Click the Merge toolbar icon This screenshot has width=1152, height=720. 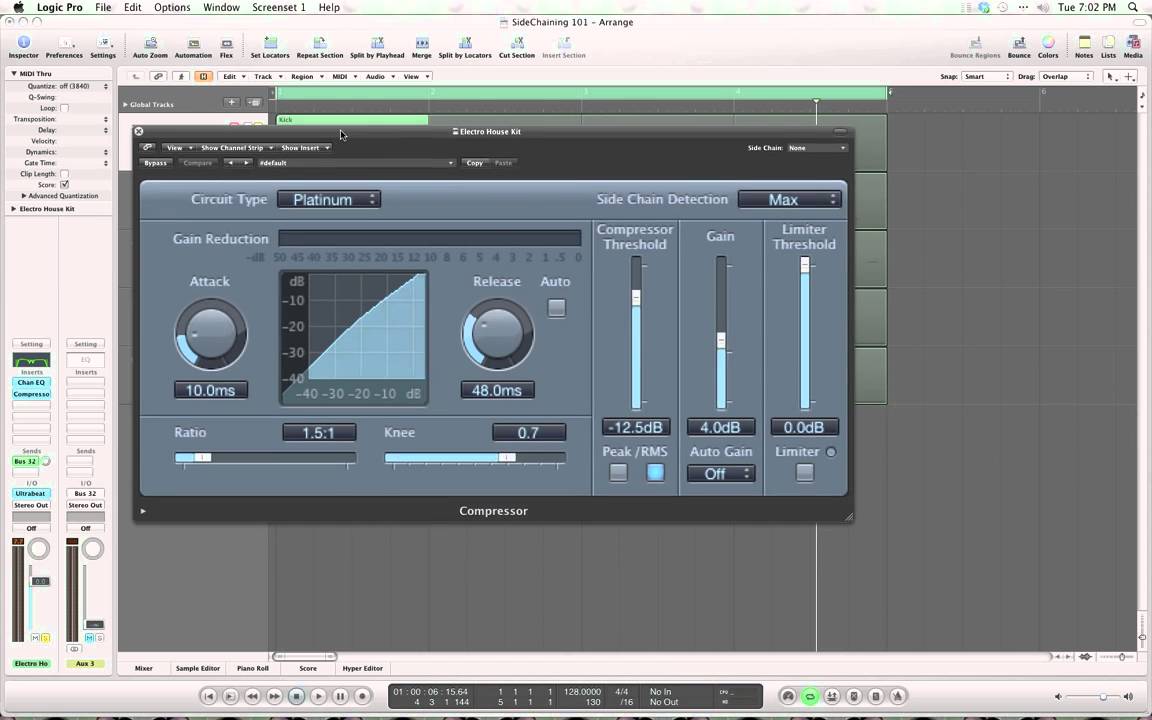click(422, 47)
